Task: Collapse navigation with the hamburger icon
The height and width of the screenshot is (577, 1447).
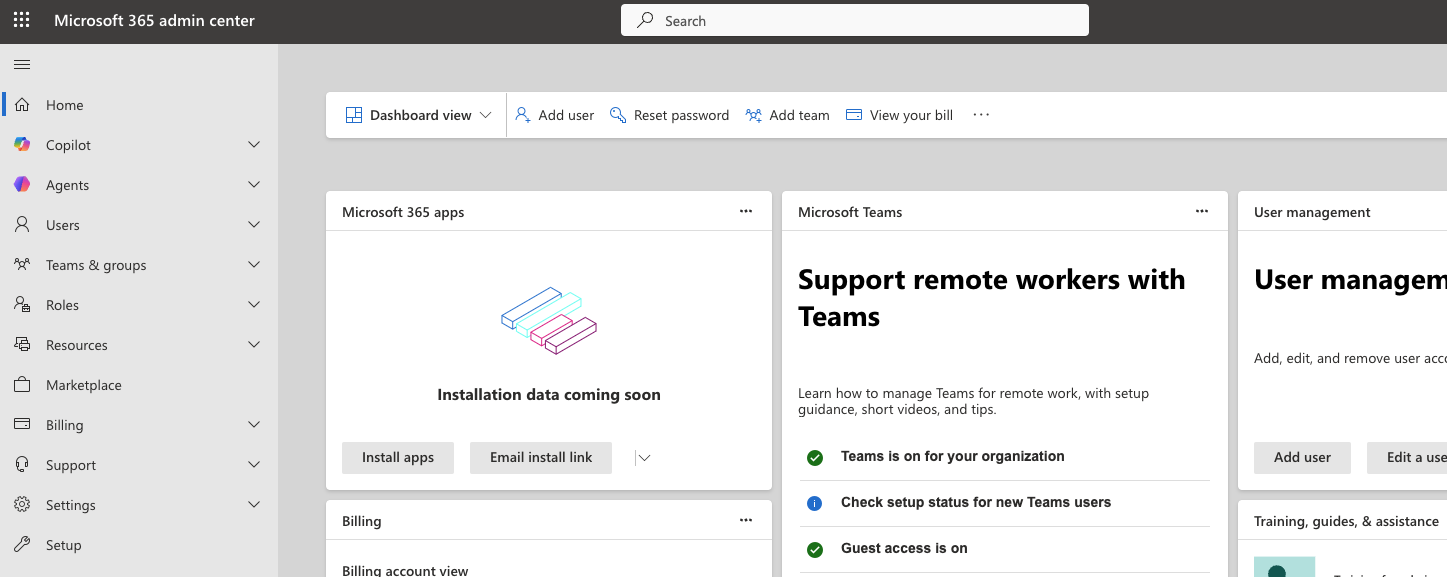Action: pos(21,64)
